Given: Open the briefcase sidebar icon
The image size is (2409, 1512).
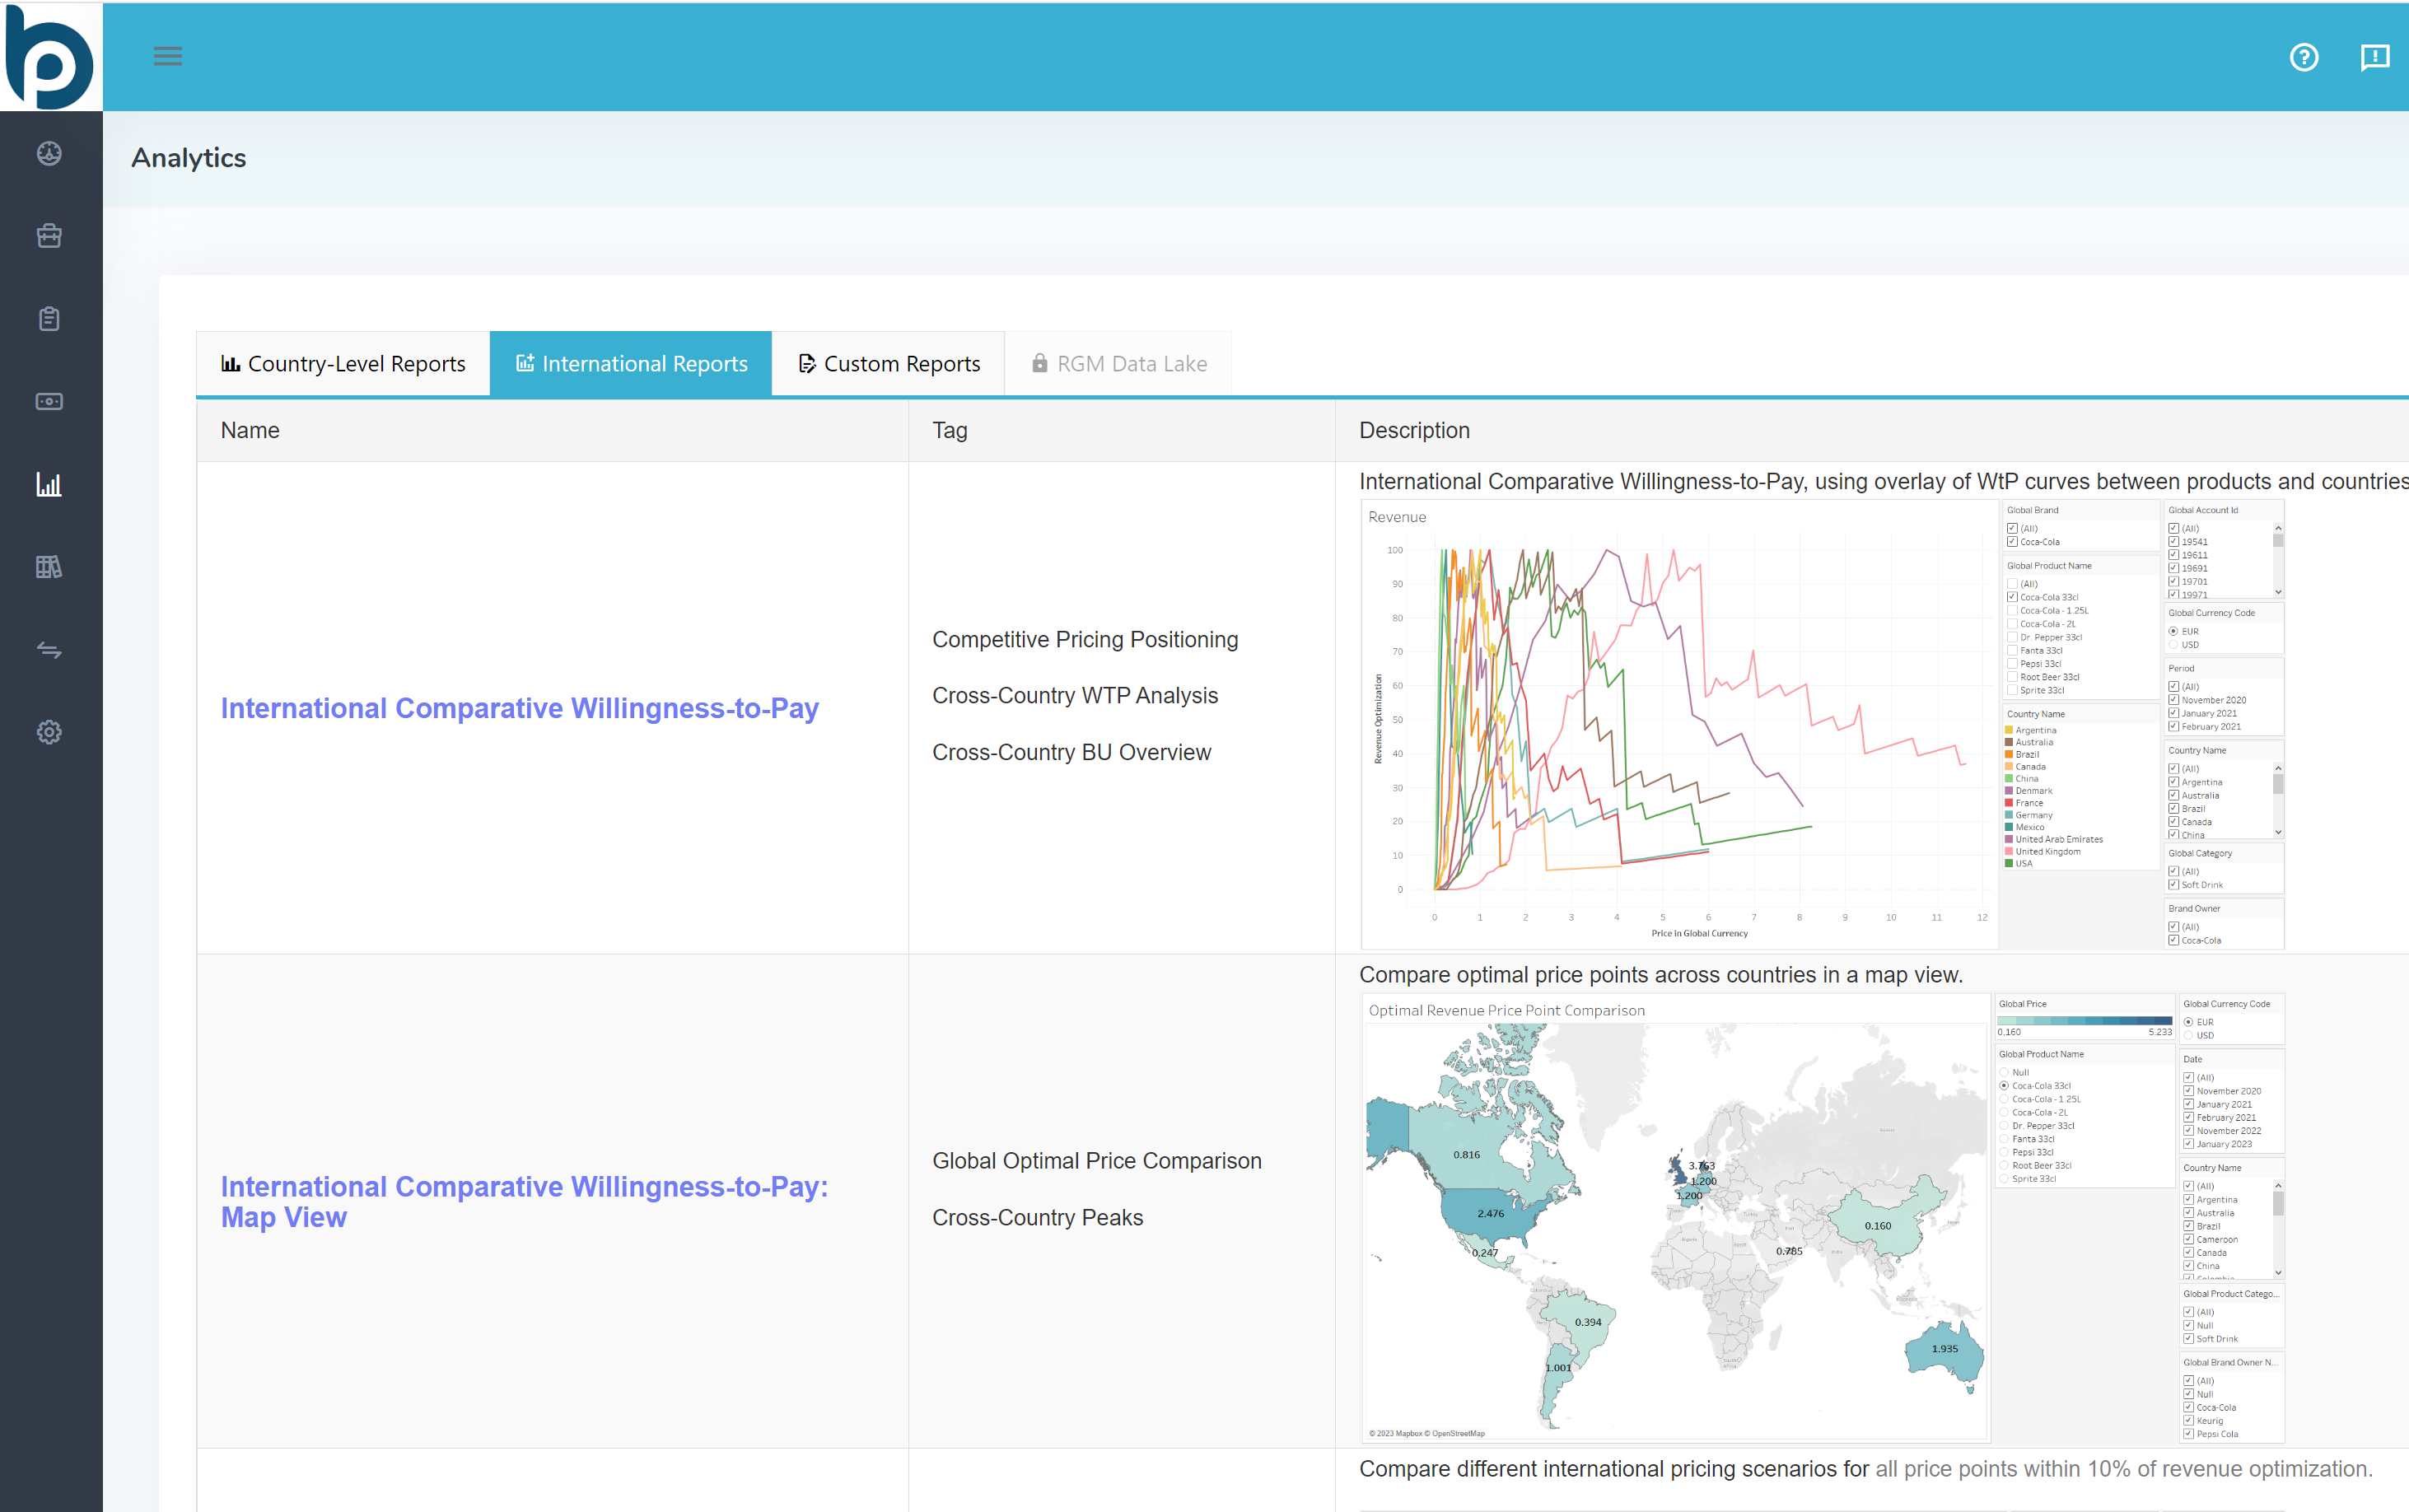Looking at the screenshot, I should [x=49, y=236].
